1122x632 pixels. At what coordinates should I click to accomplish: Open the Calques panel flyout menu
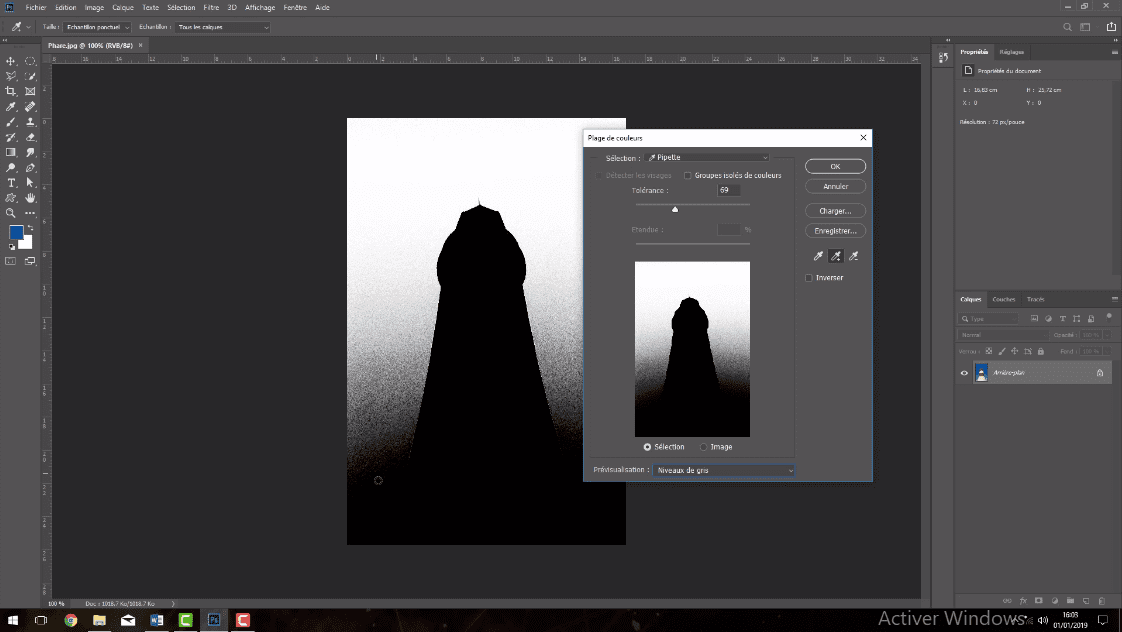point(1114,299)
